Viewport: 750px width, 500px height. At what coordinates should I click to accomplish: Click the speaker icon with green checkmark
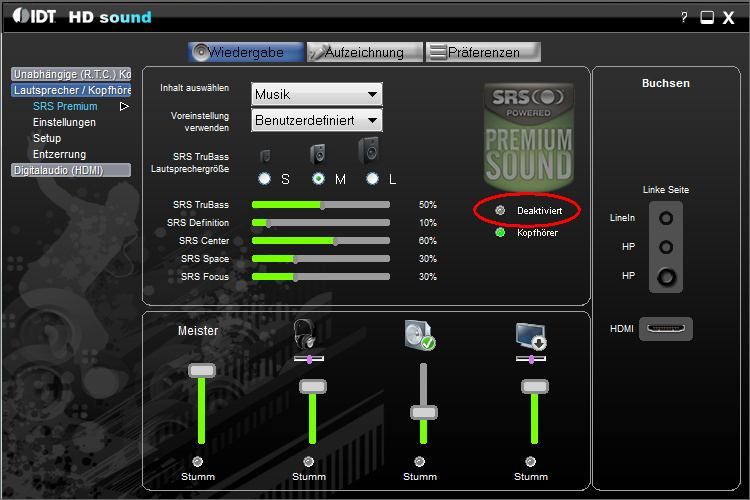(419, 334)
